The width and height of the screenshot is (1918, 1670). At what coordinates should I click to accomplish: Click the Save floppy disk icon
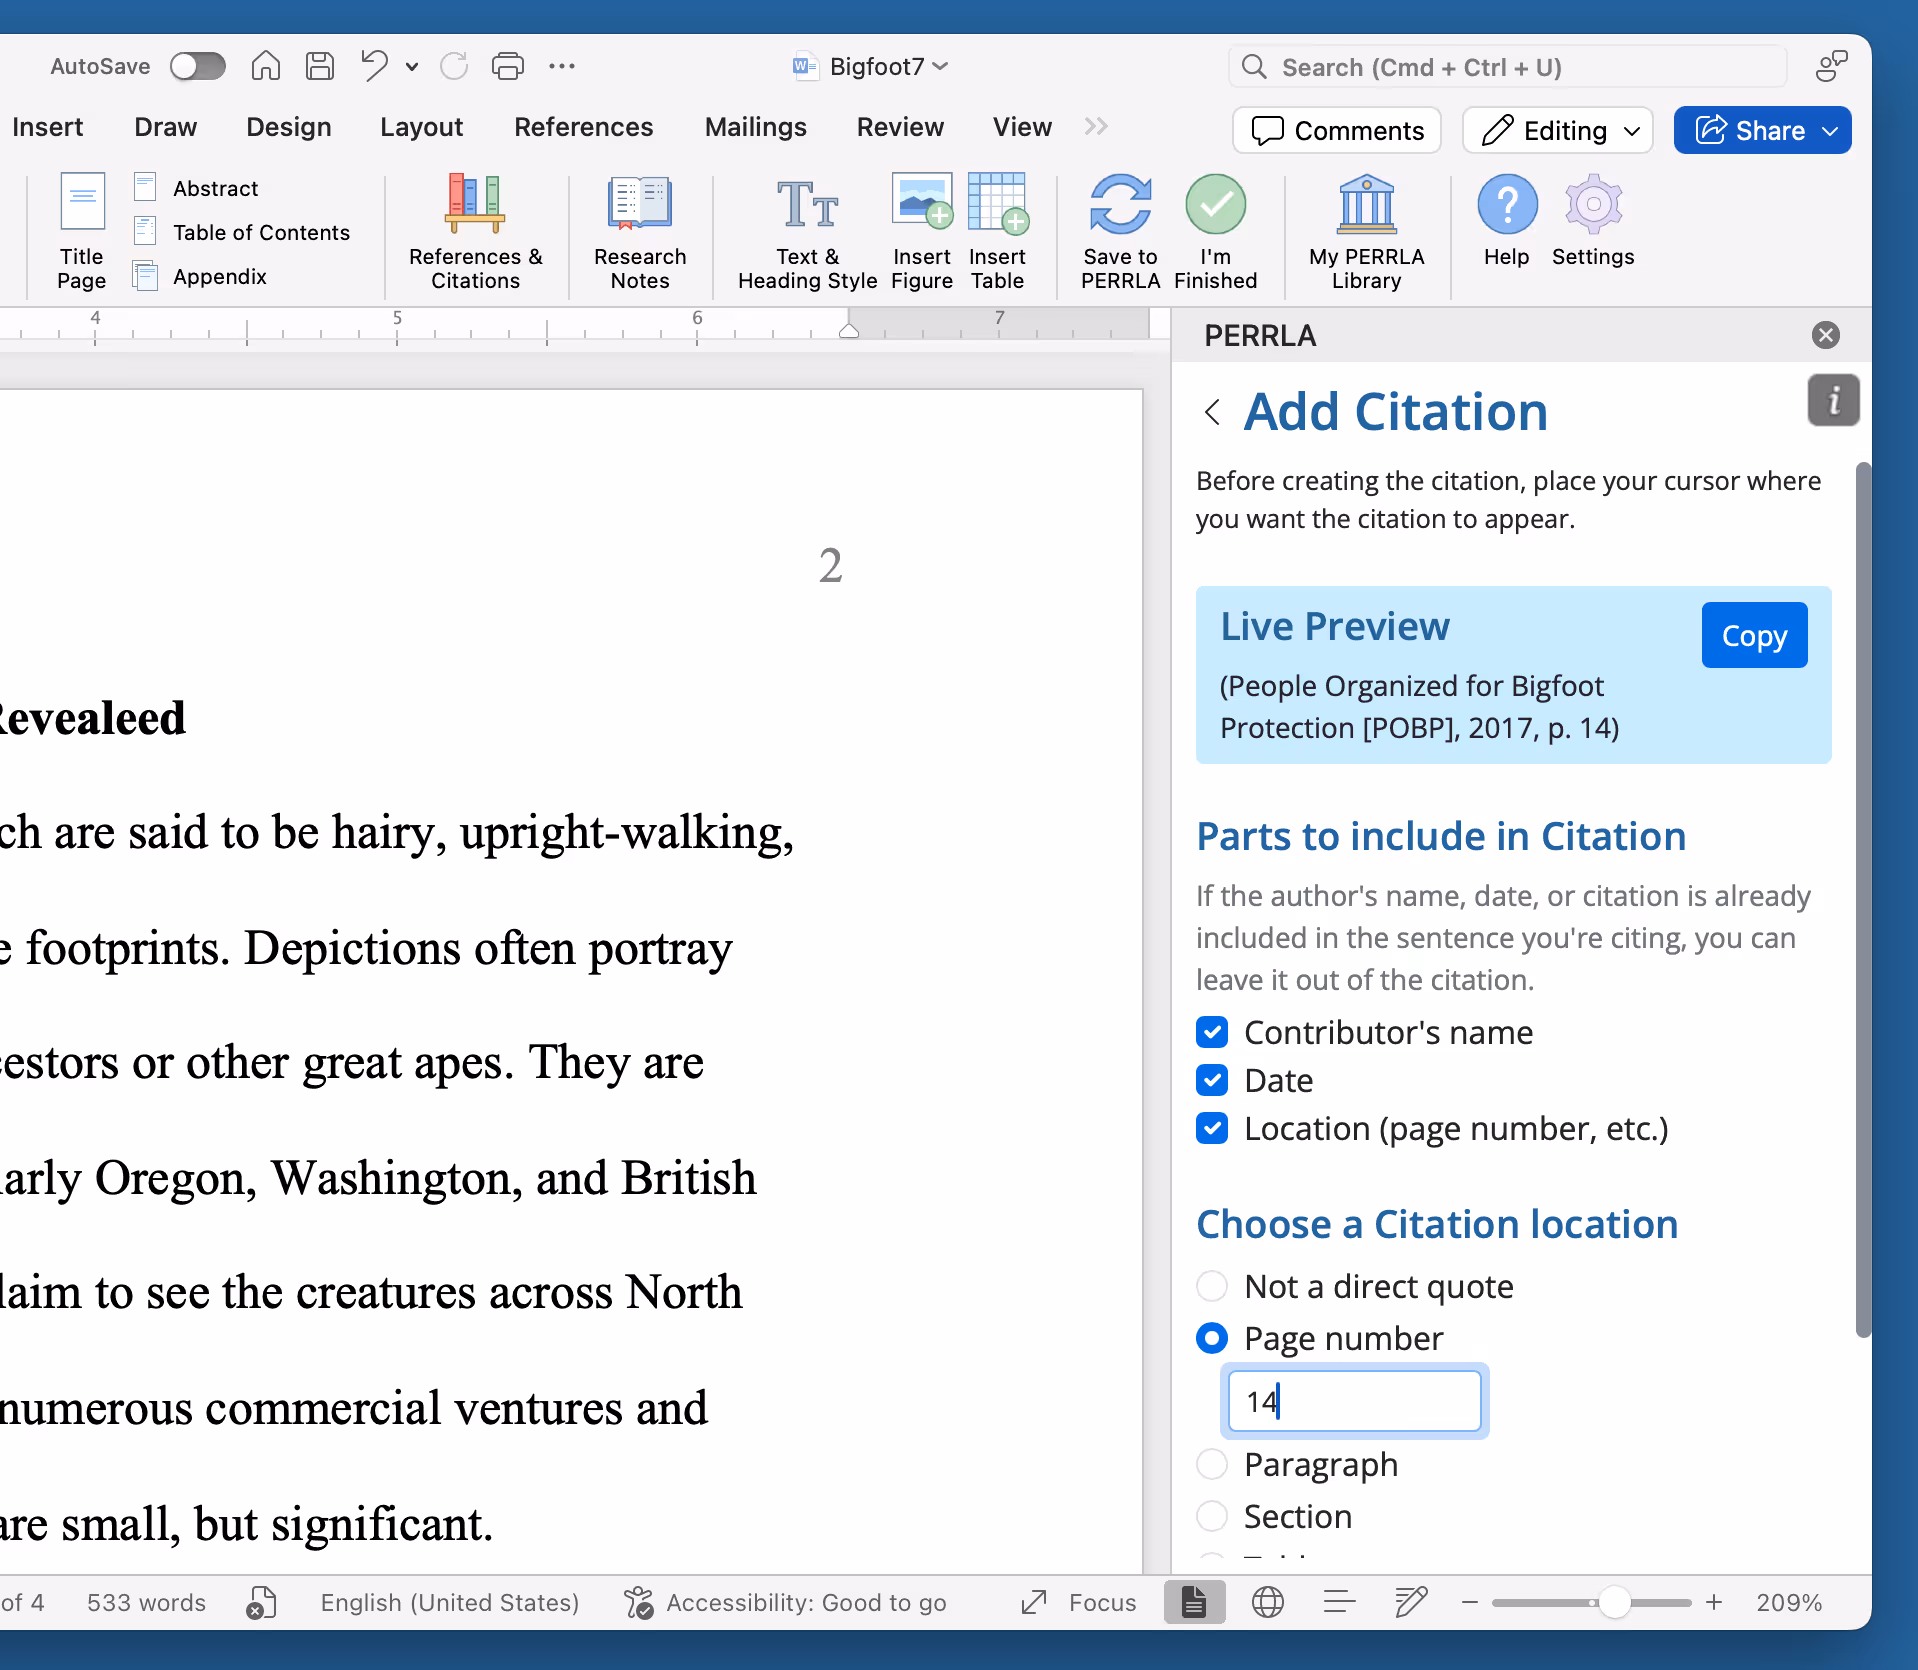click(x=320, y=66)
